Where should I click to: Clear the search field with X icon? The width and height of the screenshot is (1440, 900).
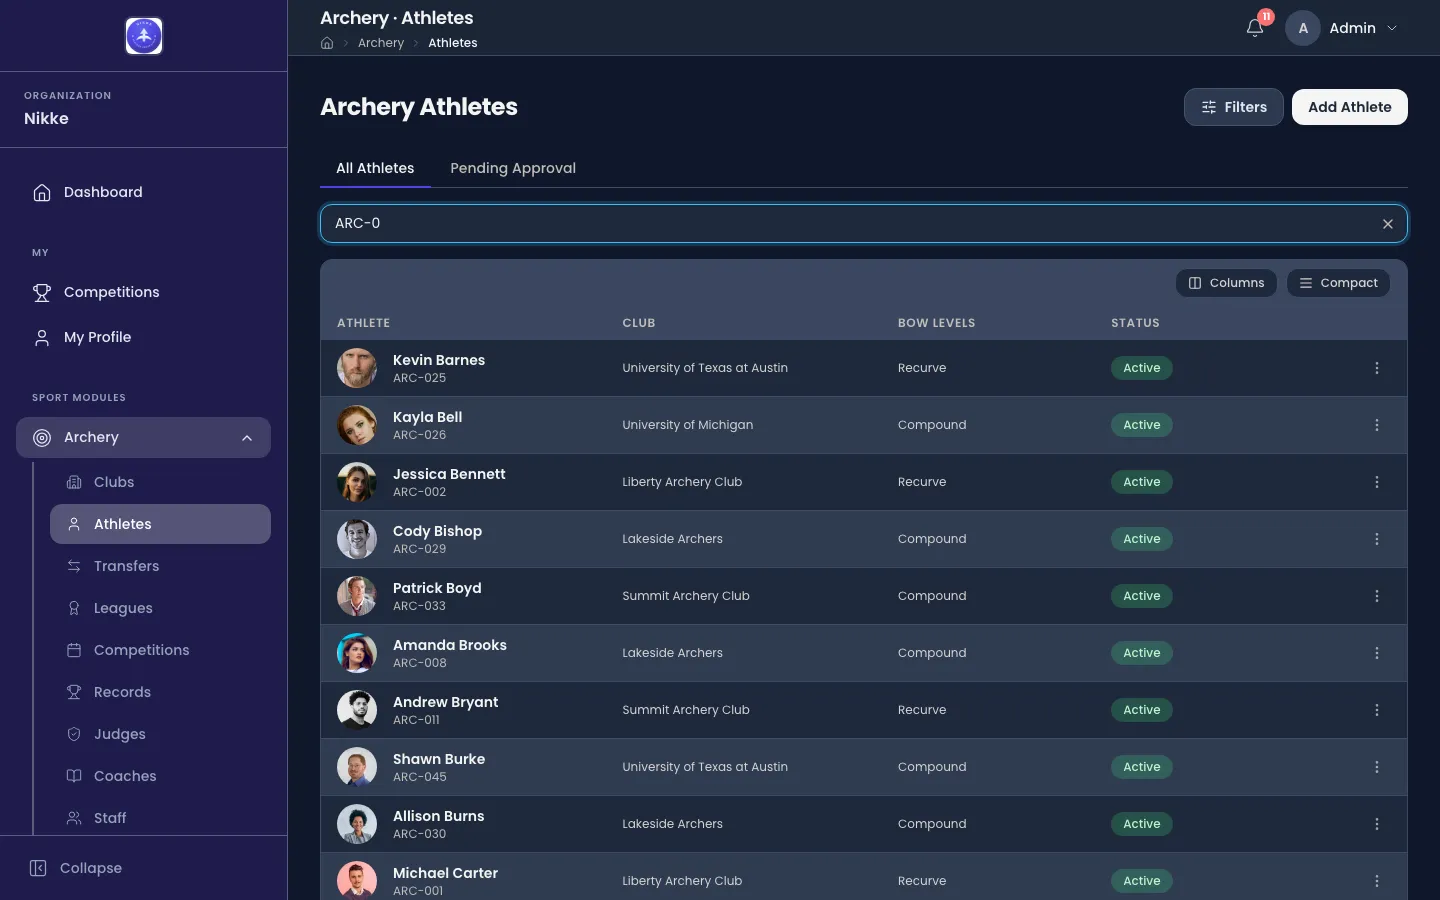1388,224
